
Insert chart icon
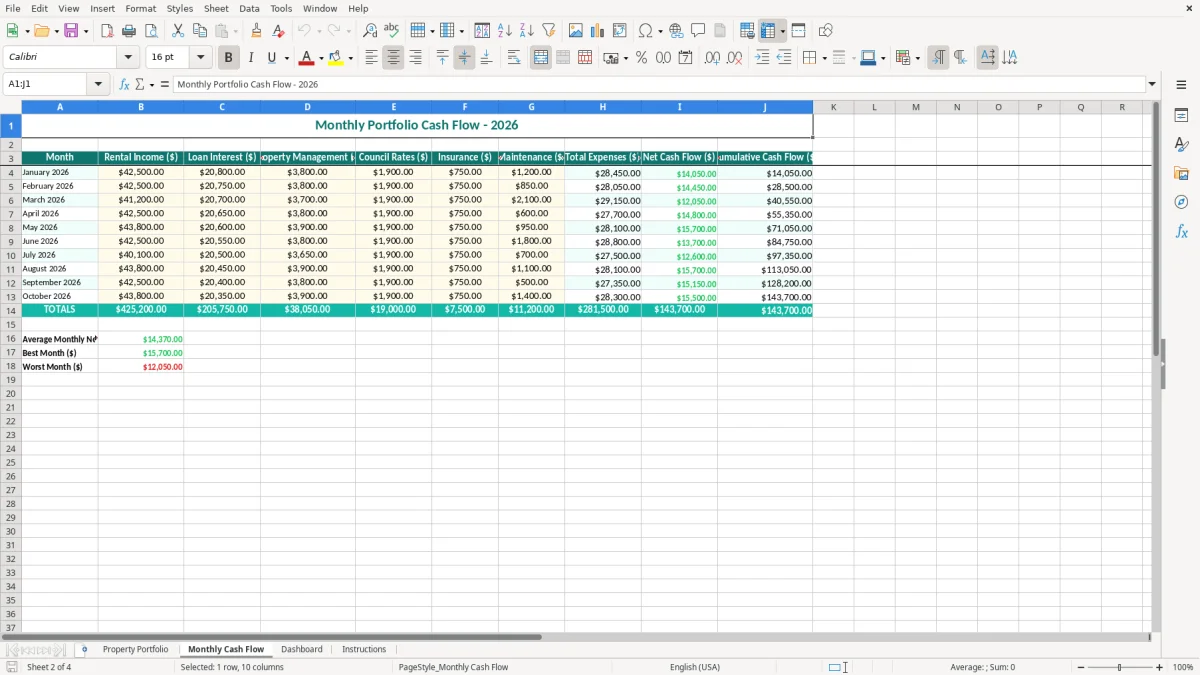[598, 31]
